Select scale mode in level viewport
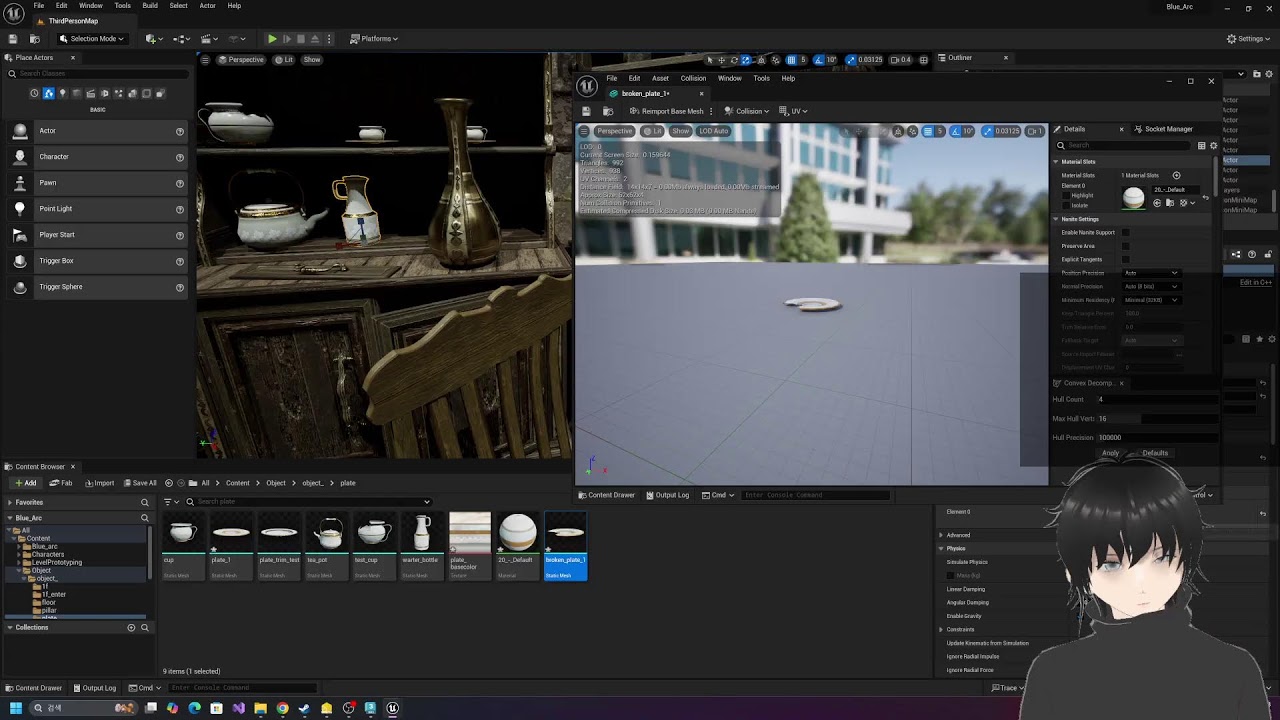The image size is (1280, 720). click(x=746, y=60)
